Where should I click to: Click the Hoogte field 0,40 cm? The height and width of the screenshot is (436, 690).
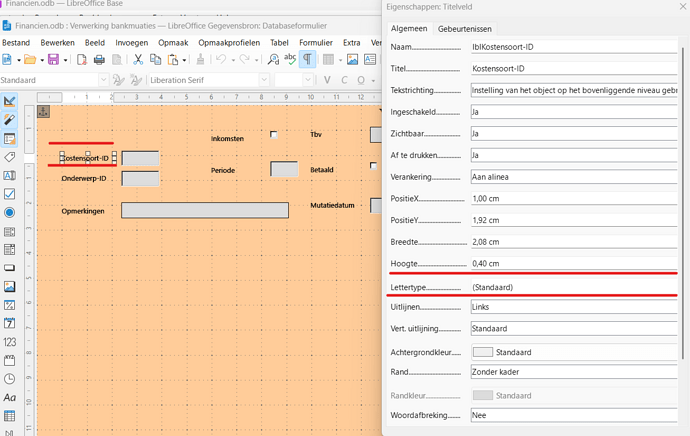coord(574,263)
